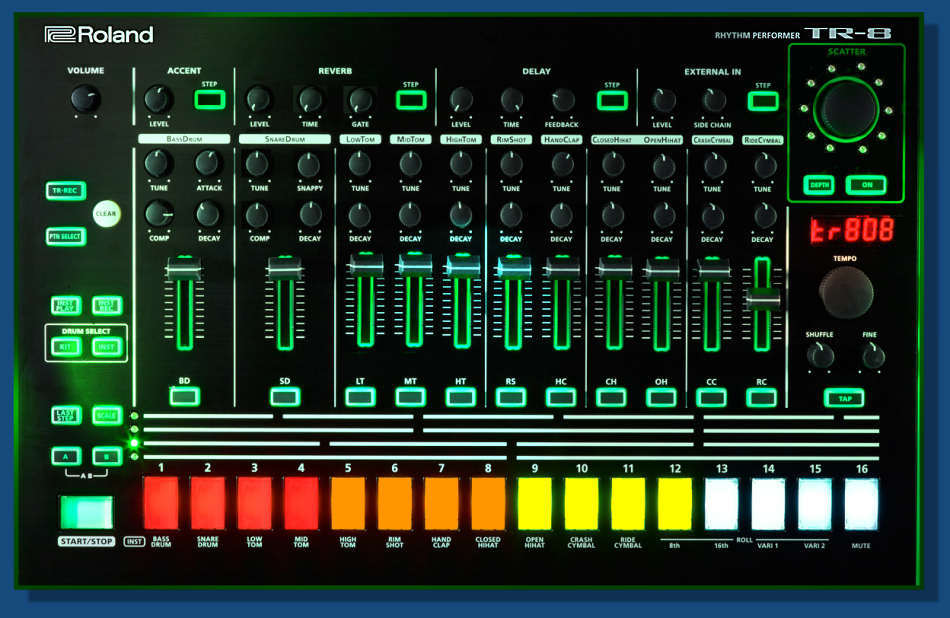Adjust Snare Drum TUNE knob
950x618 pixels.
pos(259,164)
